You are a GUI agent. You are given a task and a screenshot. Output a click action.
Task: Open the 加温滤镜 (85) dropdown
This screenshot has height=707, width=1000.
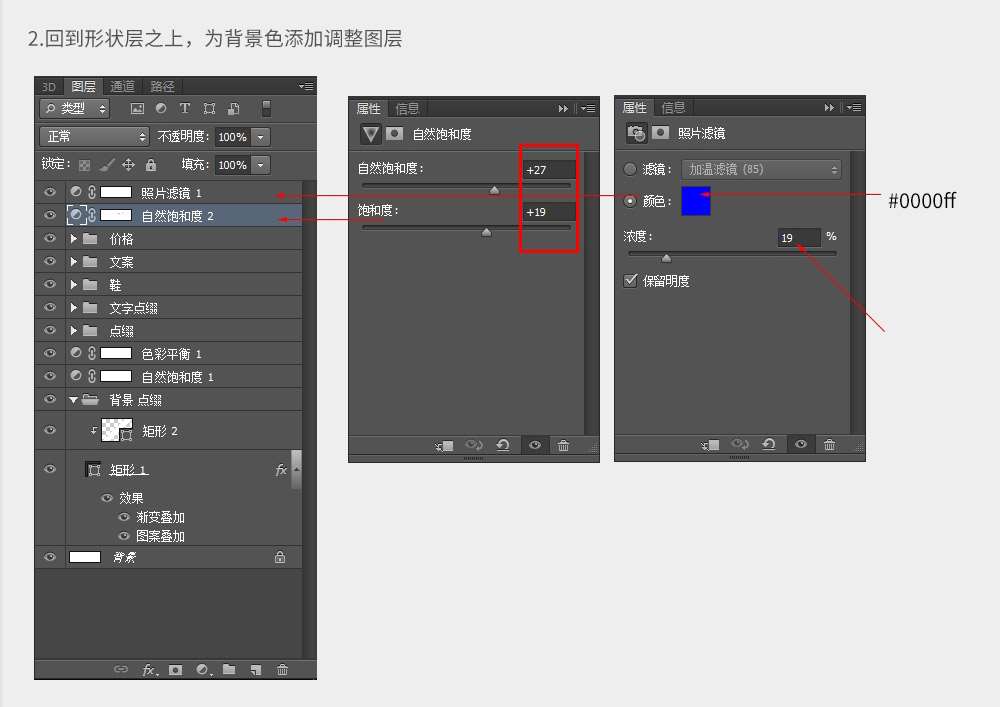tap(761, 169)
